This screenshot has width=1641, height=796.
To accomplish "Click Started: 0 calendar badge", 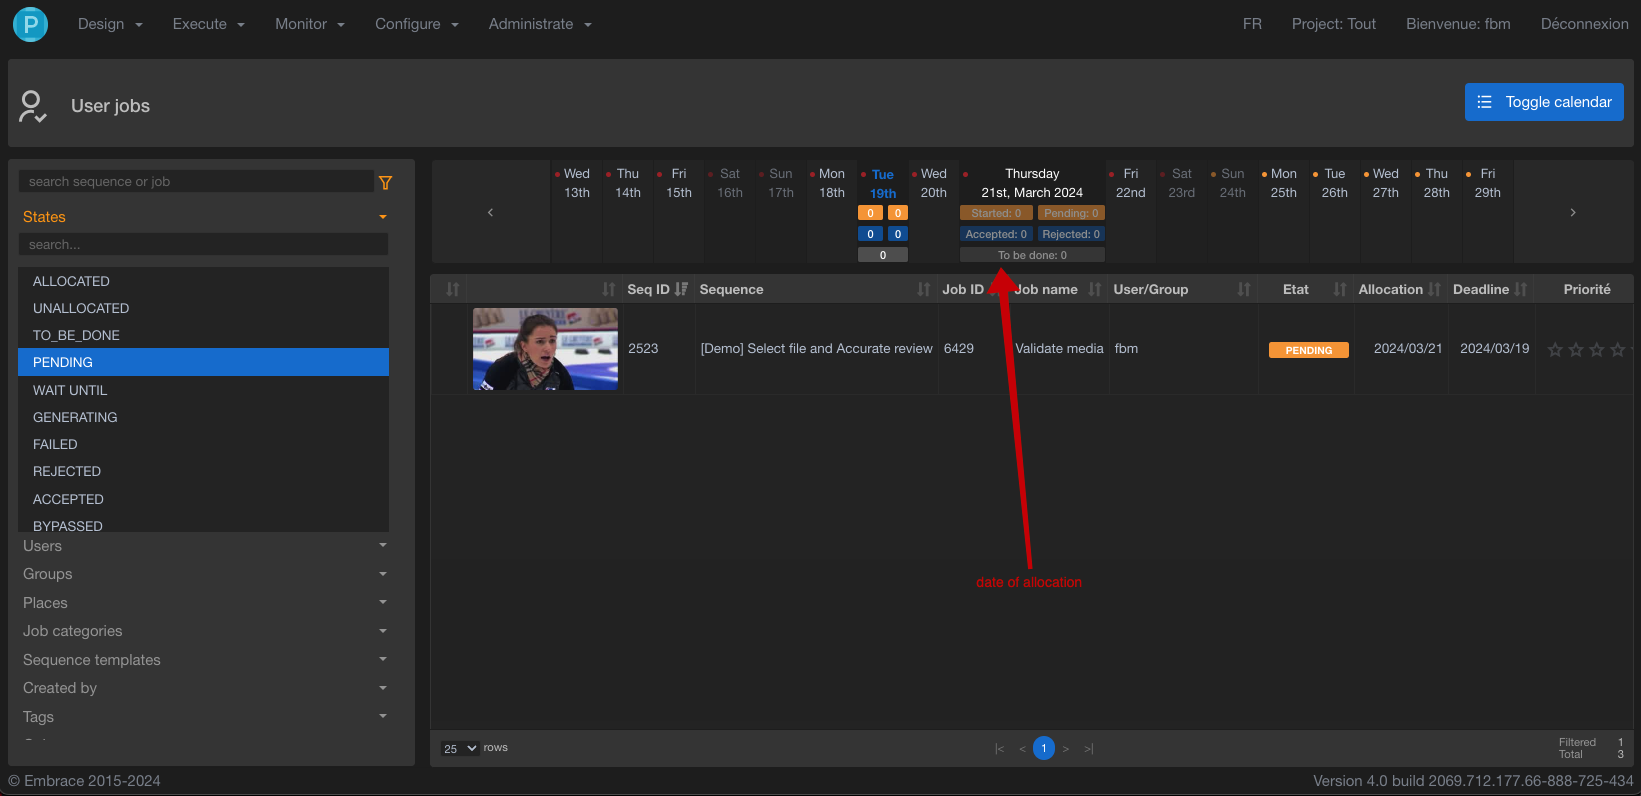I will pyautogui.click(x=996, y=213).
